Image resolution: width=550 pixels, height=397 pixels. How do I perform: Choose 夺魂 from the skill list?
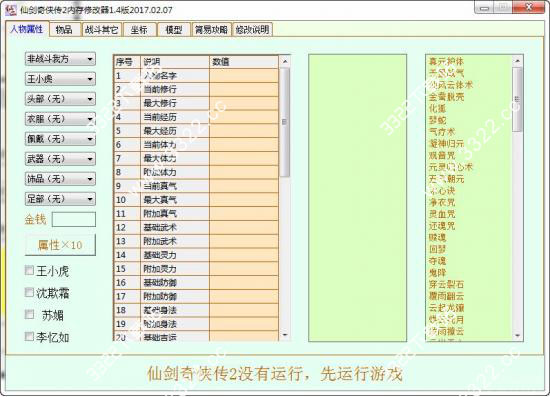coord(437,261)
